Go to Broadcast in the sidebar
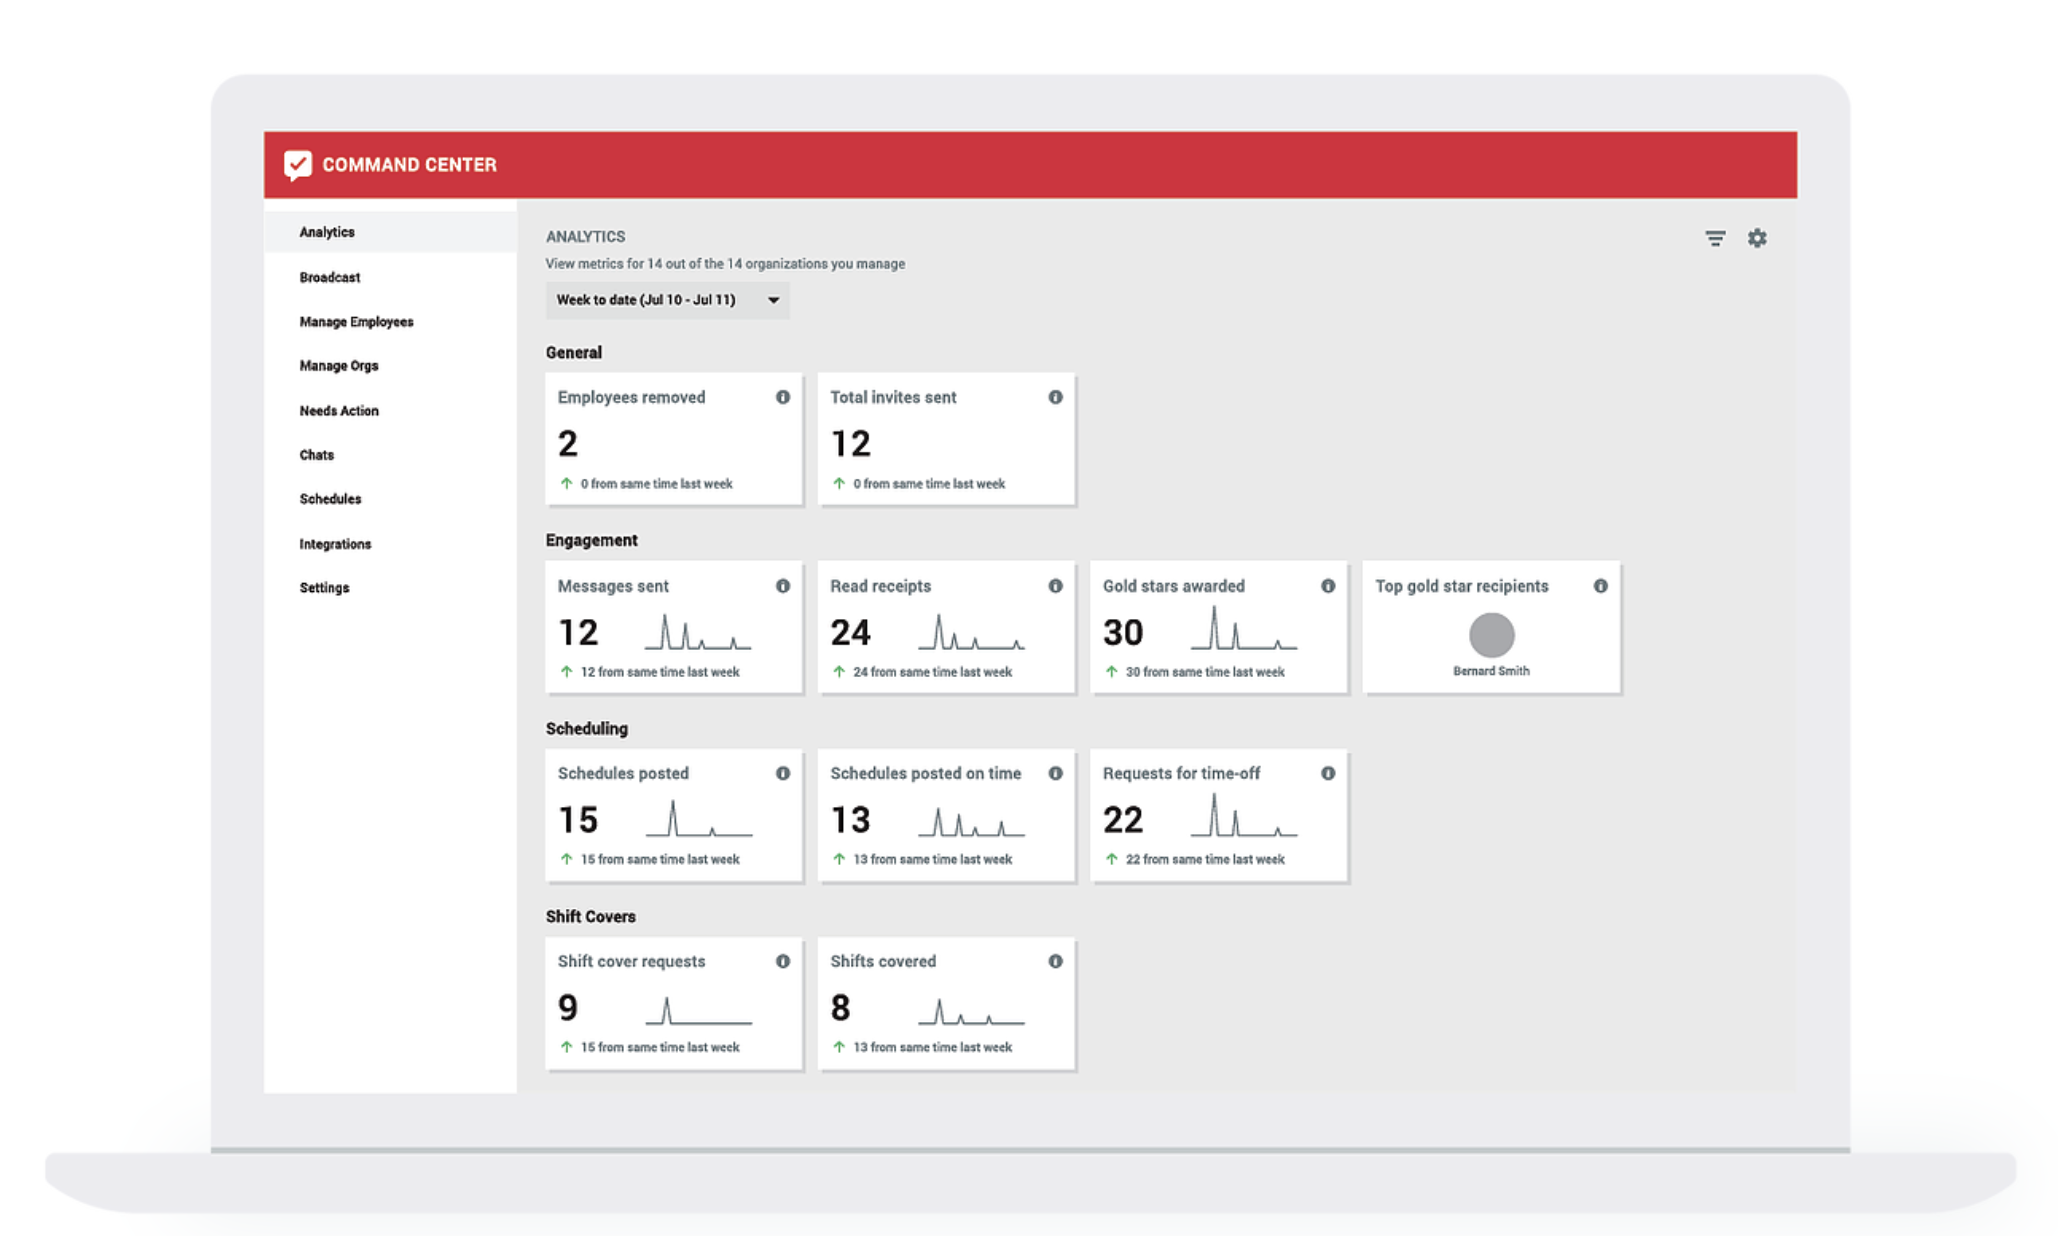Image resolution: width=2058 pixels, height=1236 pixels. 330,277
